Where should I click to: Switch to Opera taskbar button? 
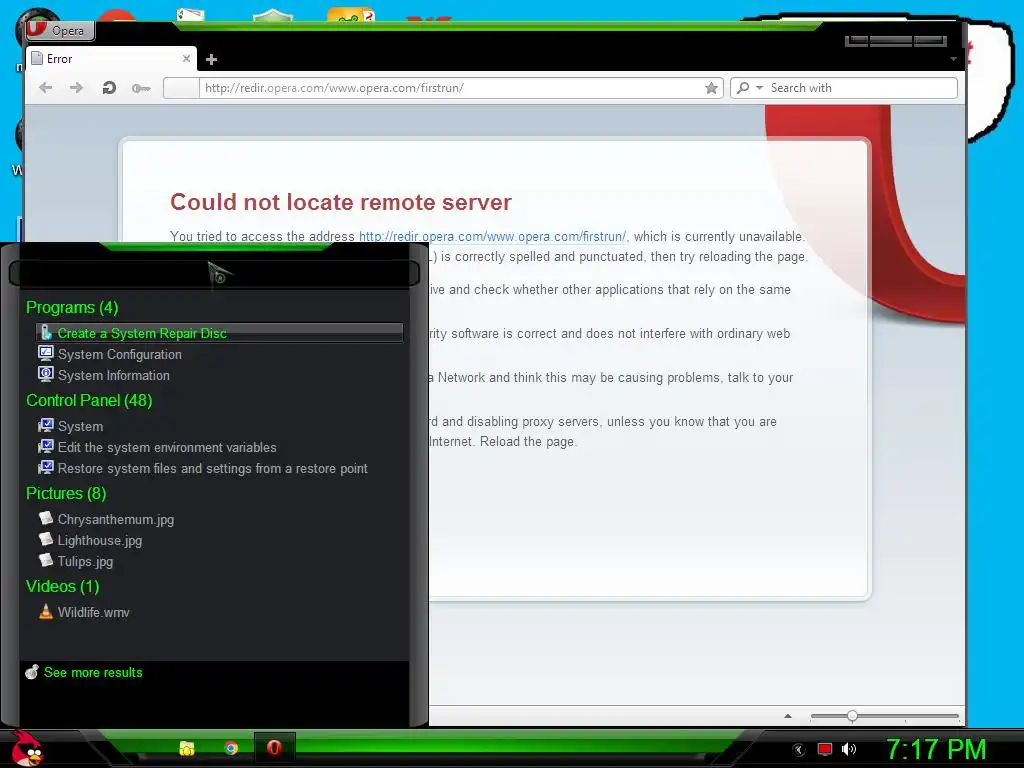pos(274,748)
